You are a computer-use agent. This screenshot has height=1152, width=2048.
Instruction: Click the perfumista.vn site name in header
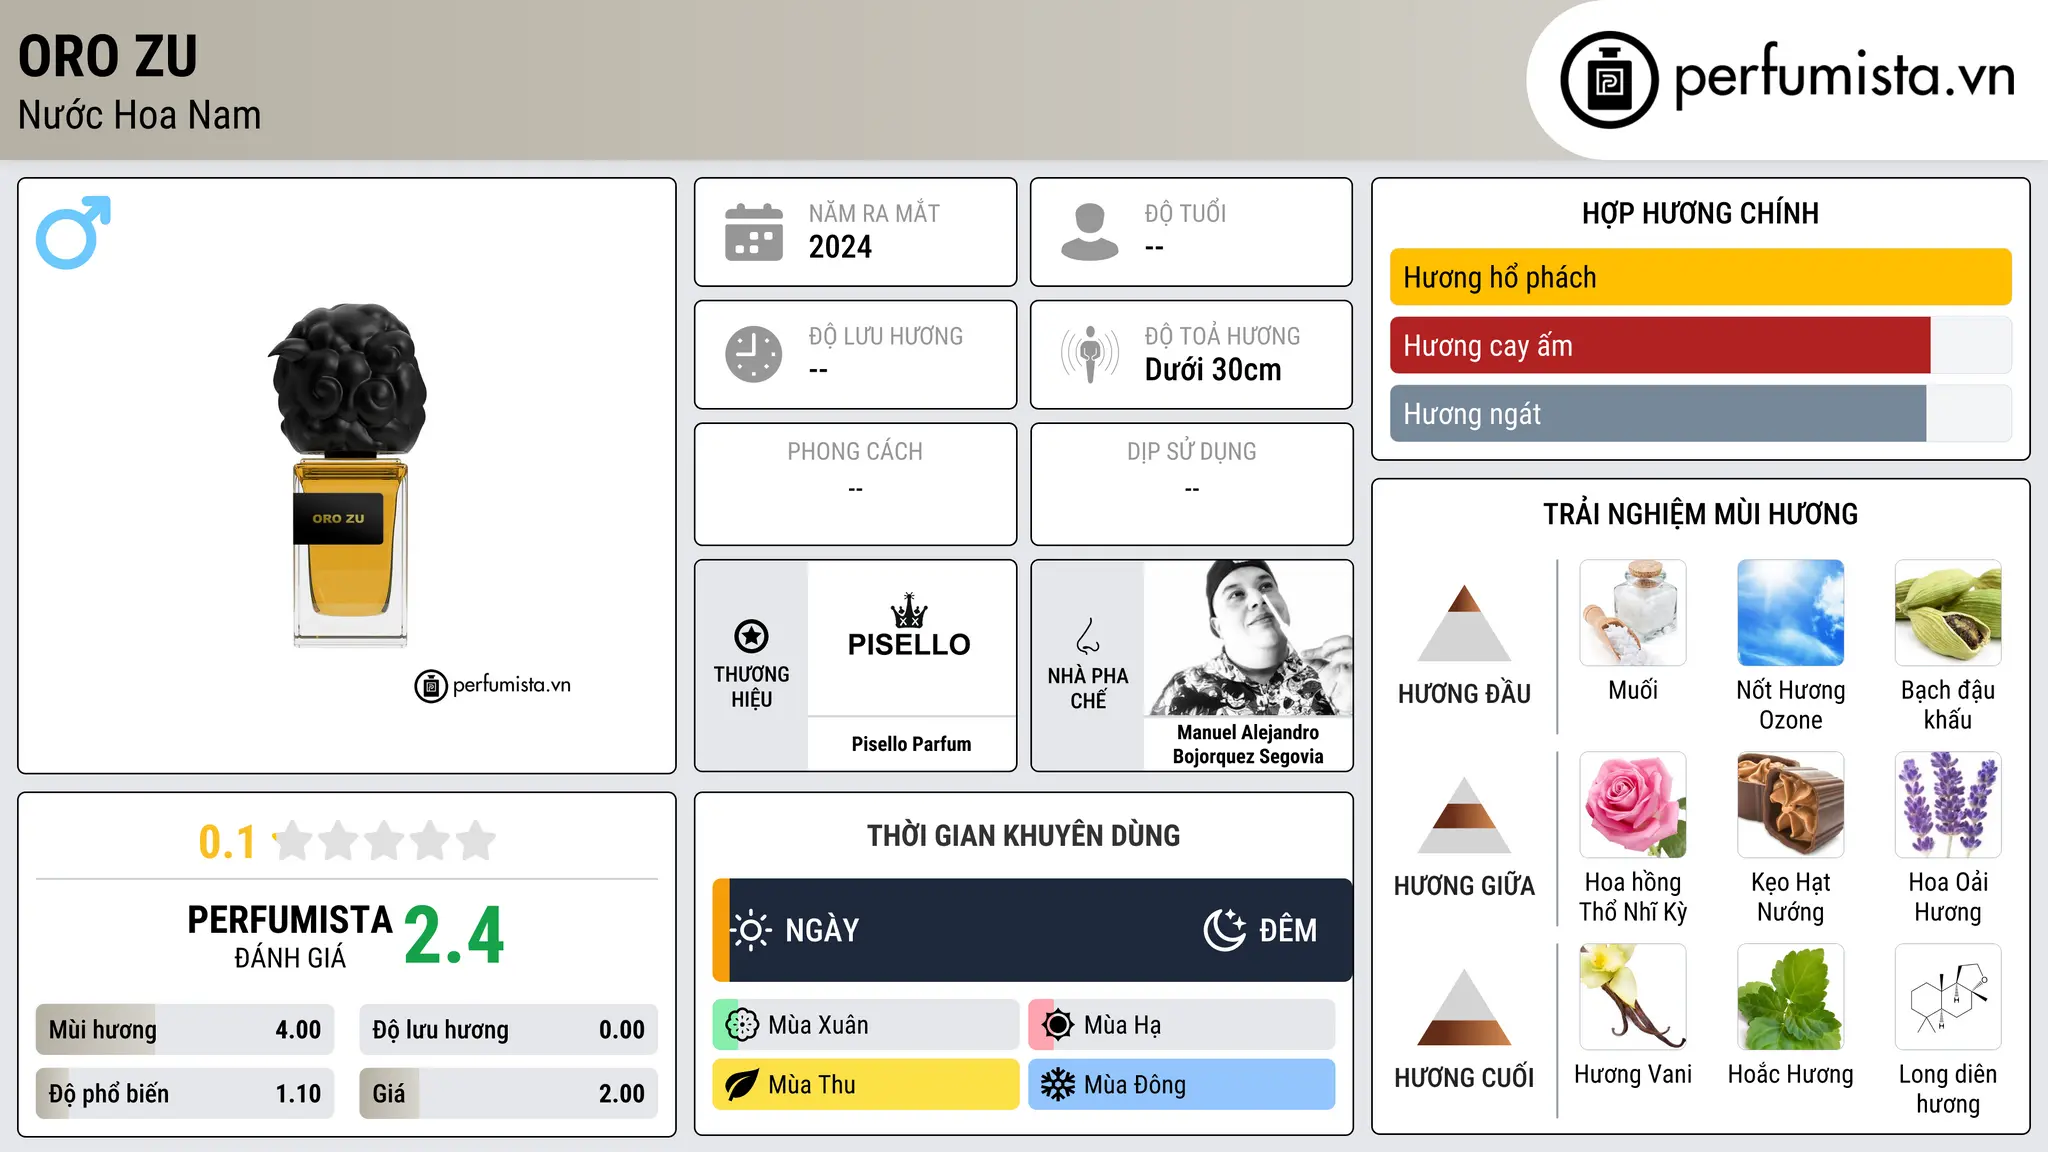[1844, 76]
